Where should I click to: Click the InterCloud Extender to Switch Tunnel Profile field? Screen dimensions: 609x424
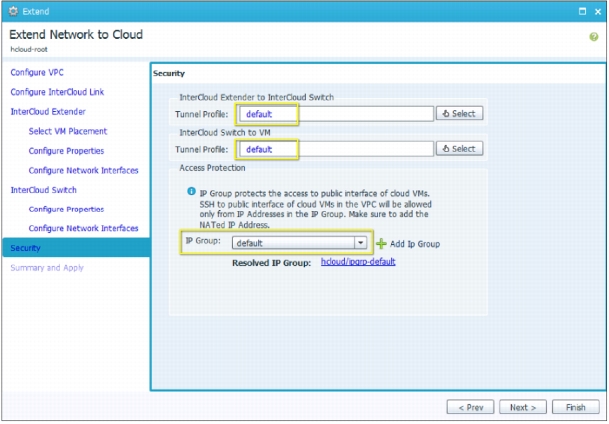[x=336, y=114]
